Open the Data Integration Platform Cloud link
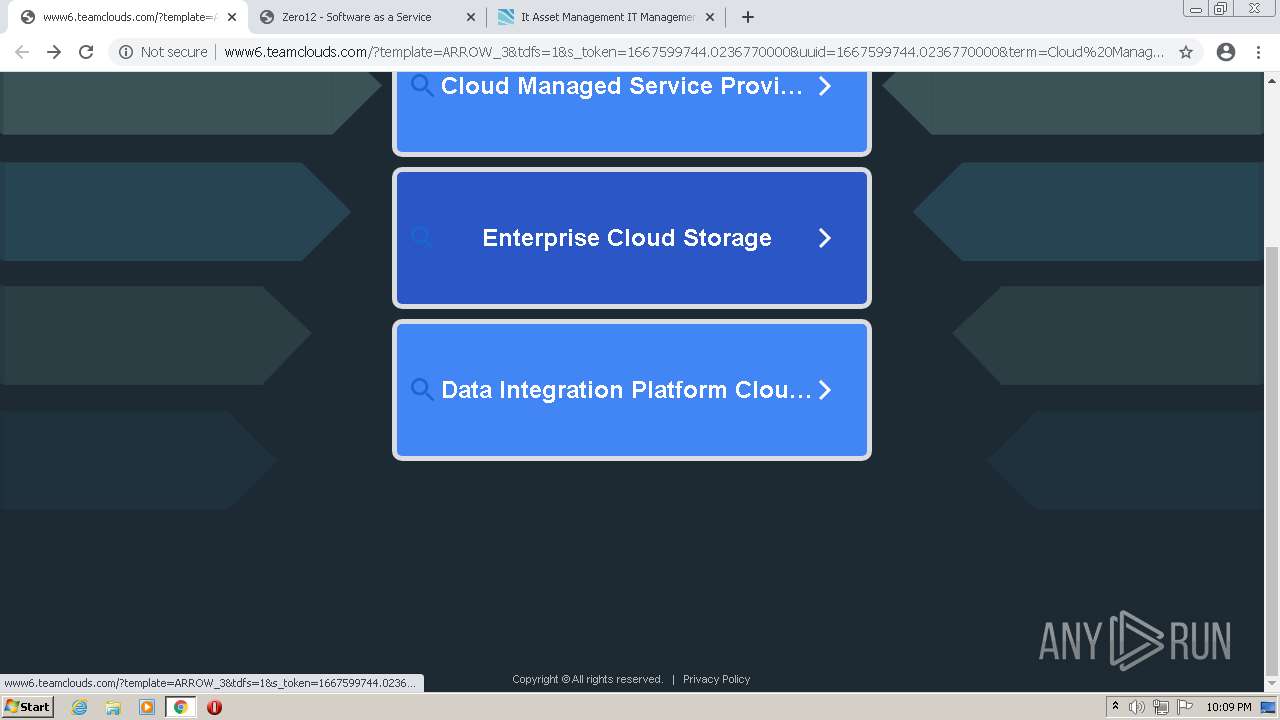 click(x=632, y=390)
